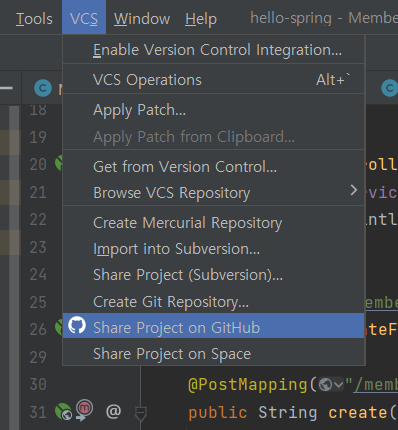The width and height of the screenshot is (398, 430).
Task: Click the Spring bean gutter icon on line 20
Action: (x=59, y=163)
